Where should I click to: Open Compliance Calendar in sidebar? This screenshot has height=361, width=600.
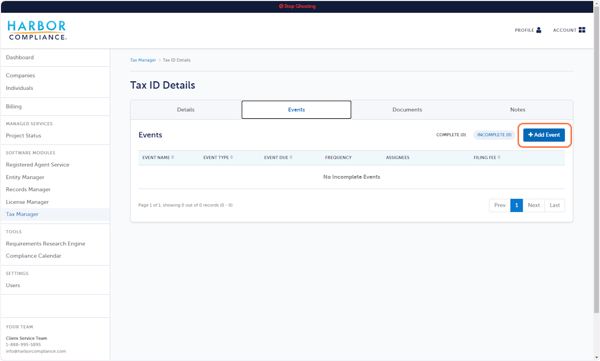click(33, 256)
